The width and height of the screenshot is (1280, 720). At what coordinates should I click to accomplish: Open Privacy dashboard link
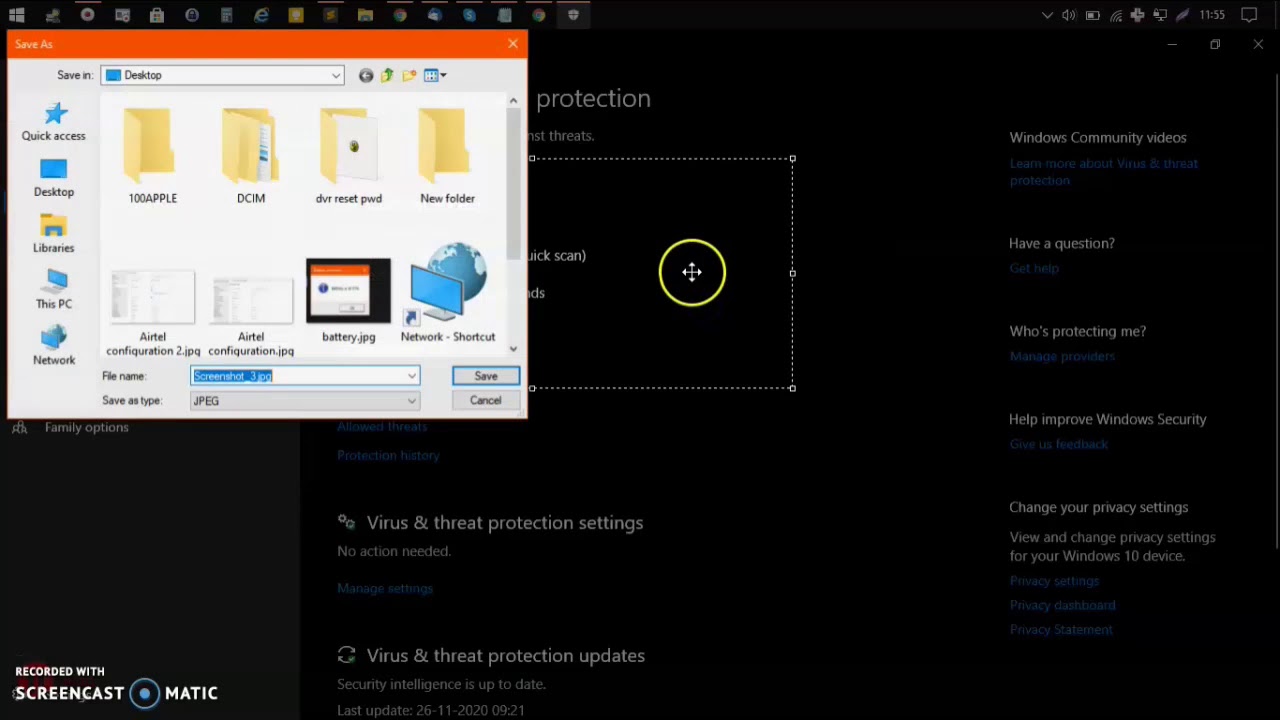[x=1062, y=605]
